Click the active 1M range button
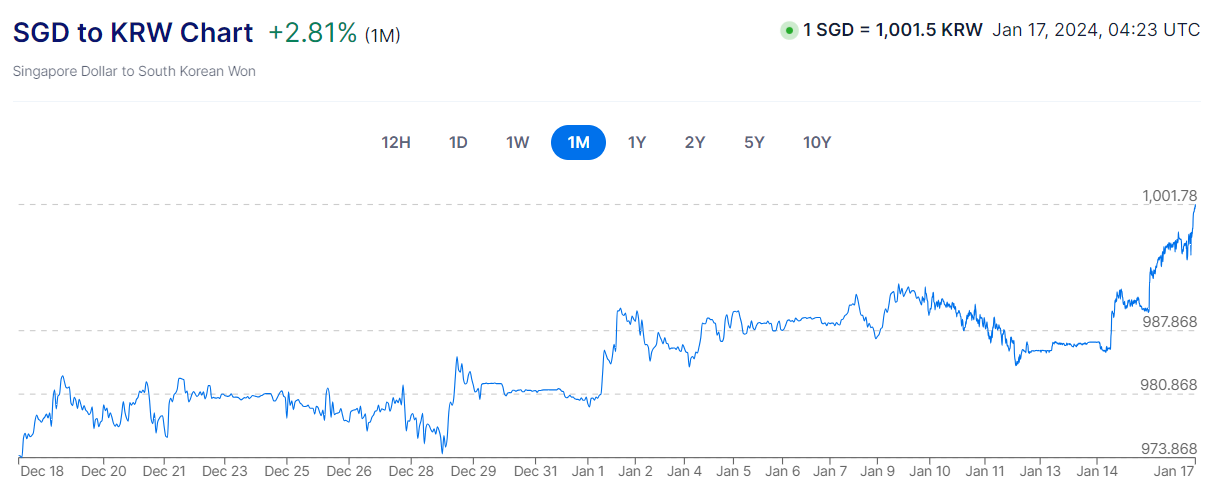This screenshot has height=494, width=1220. coord(578,142)
